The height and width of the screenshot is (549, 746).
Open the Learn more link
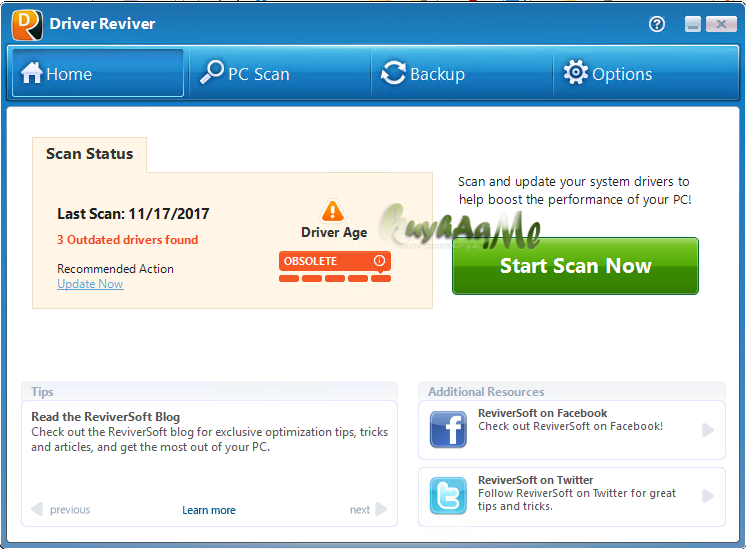209,510
